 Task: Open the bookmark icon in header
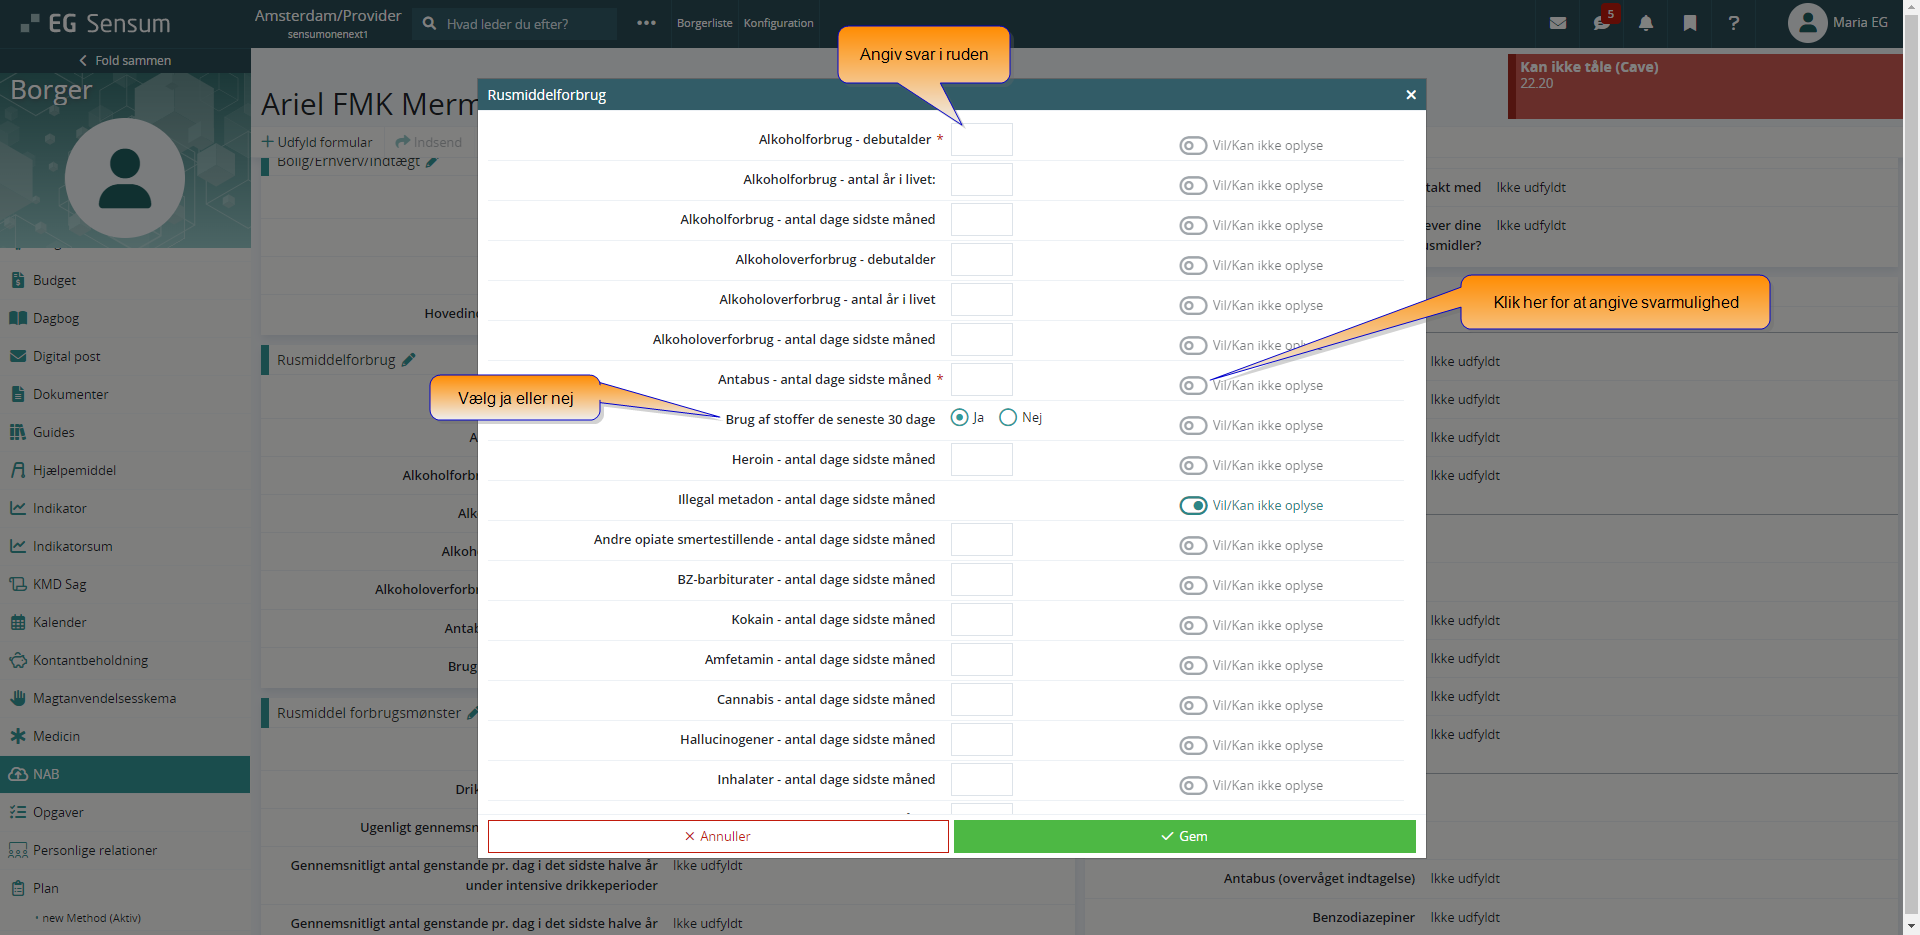1689,23
